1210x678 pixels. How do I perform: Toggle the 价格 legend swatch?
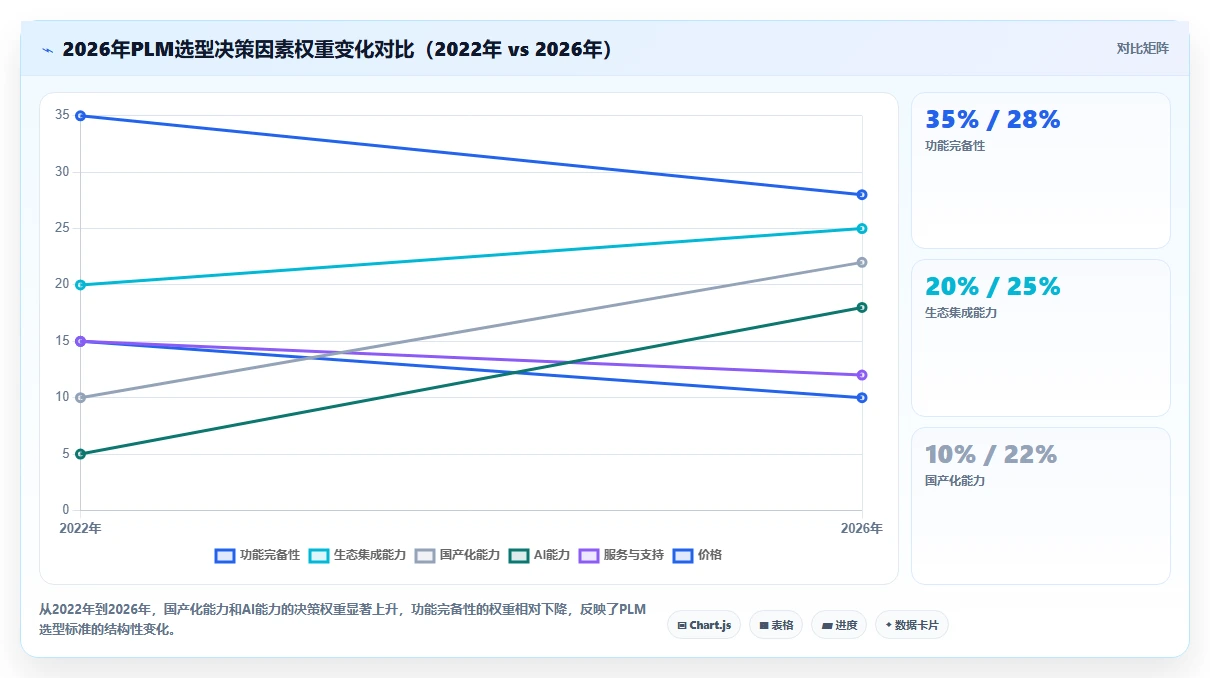[x=683, y=555]
